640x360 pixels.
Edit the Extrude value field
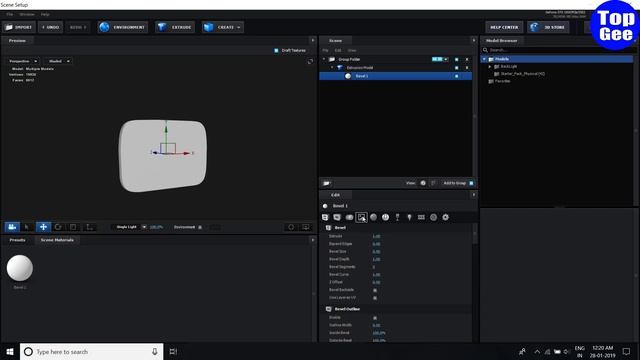click(376, 236)
